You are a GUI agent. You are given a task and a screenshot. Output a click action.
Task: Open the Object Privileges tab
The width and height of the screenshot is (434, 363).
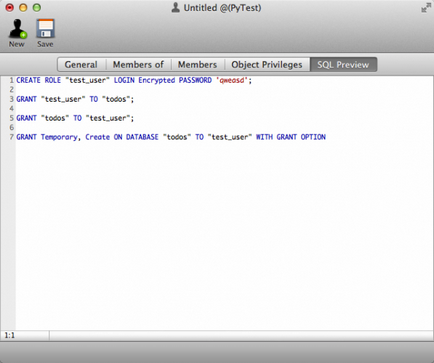pyautogui.click(x=267, y=64)
